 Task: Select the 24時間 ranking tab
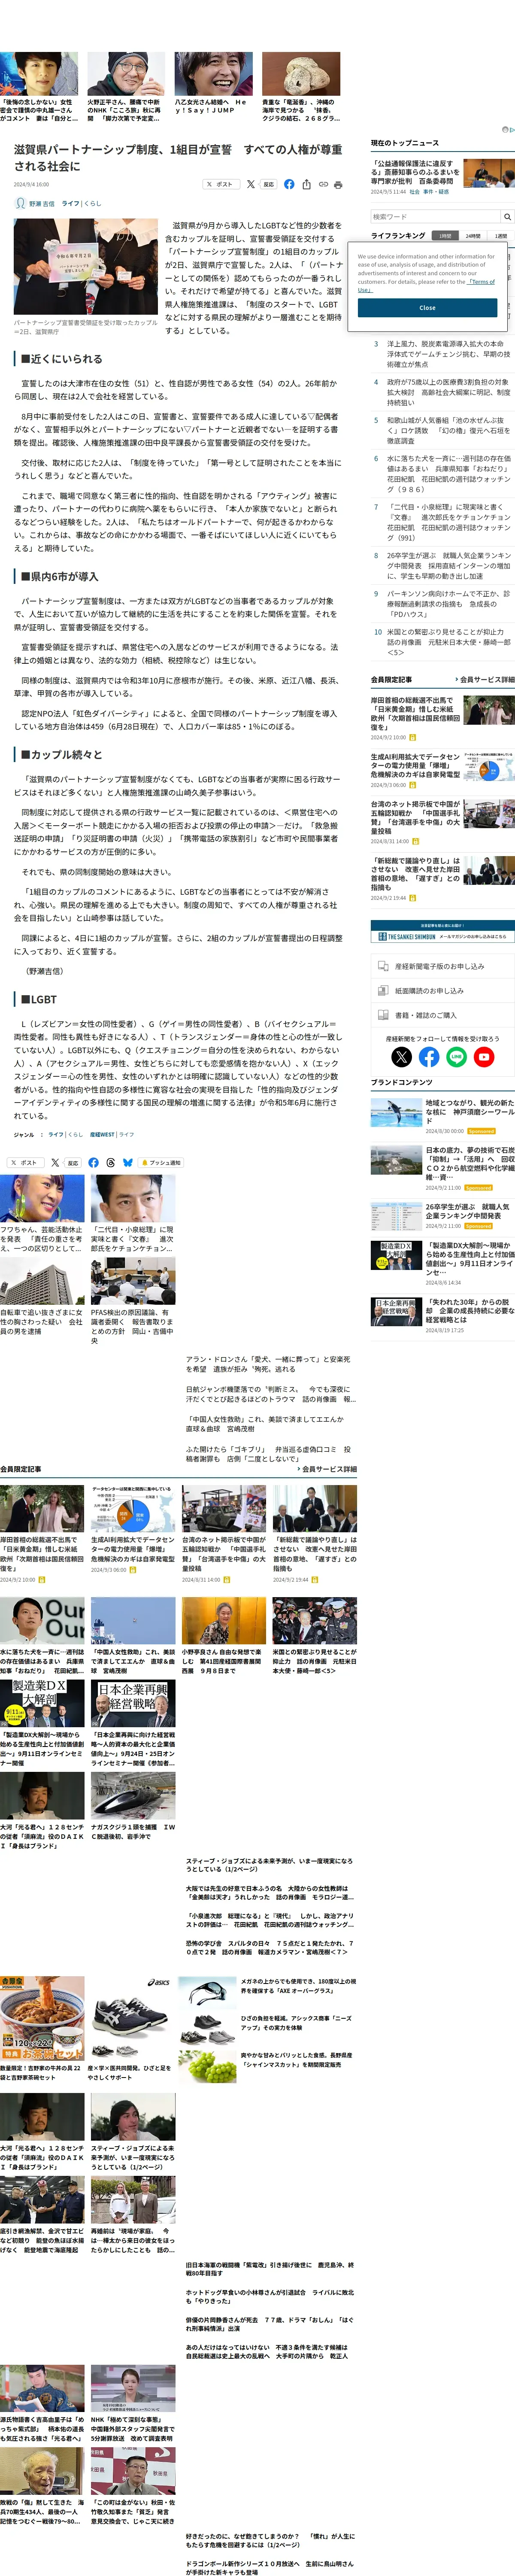coord(473,236)
